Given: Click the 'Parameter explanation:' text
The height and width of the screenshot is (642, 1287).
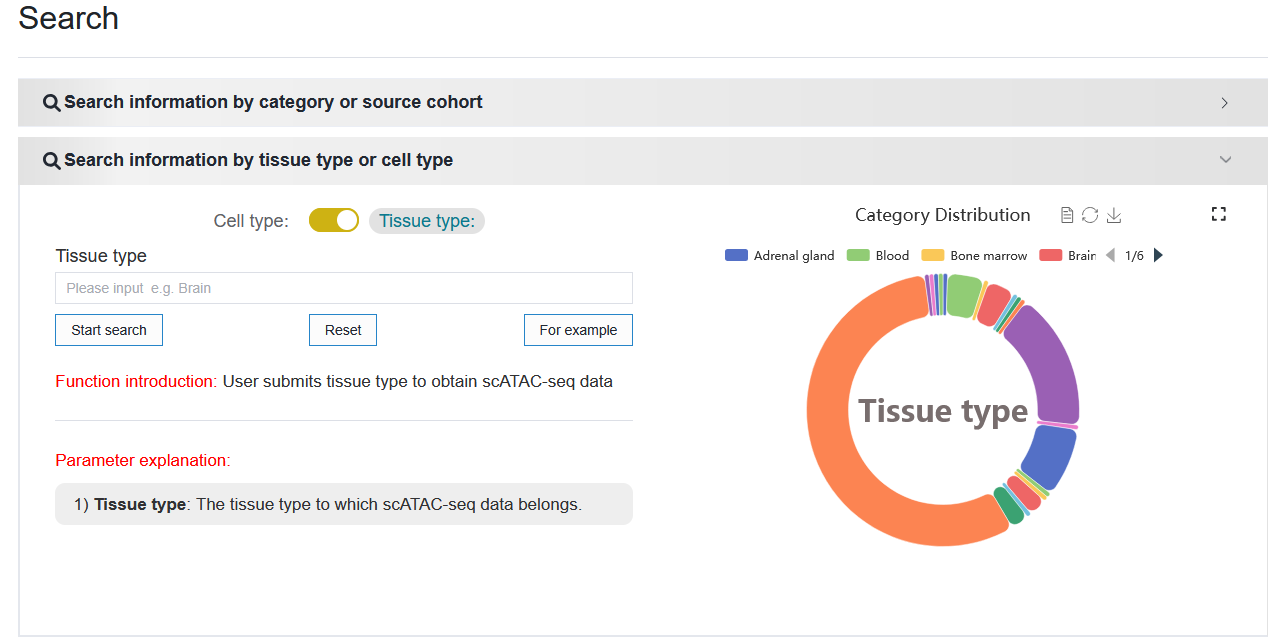Looking at the screenshot, I should pos(143,460).
